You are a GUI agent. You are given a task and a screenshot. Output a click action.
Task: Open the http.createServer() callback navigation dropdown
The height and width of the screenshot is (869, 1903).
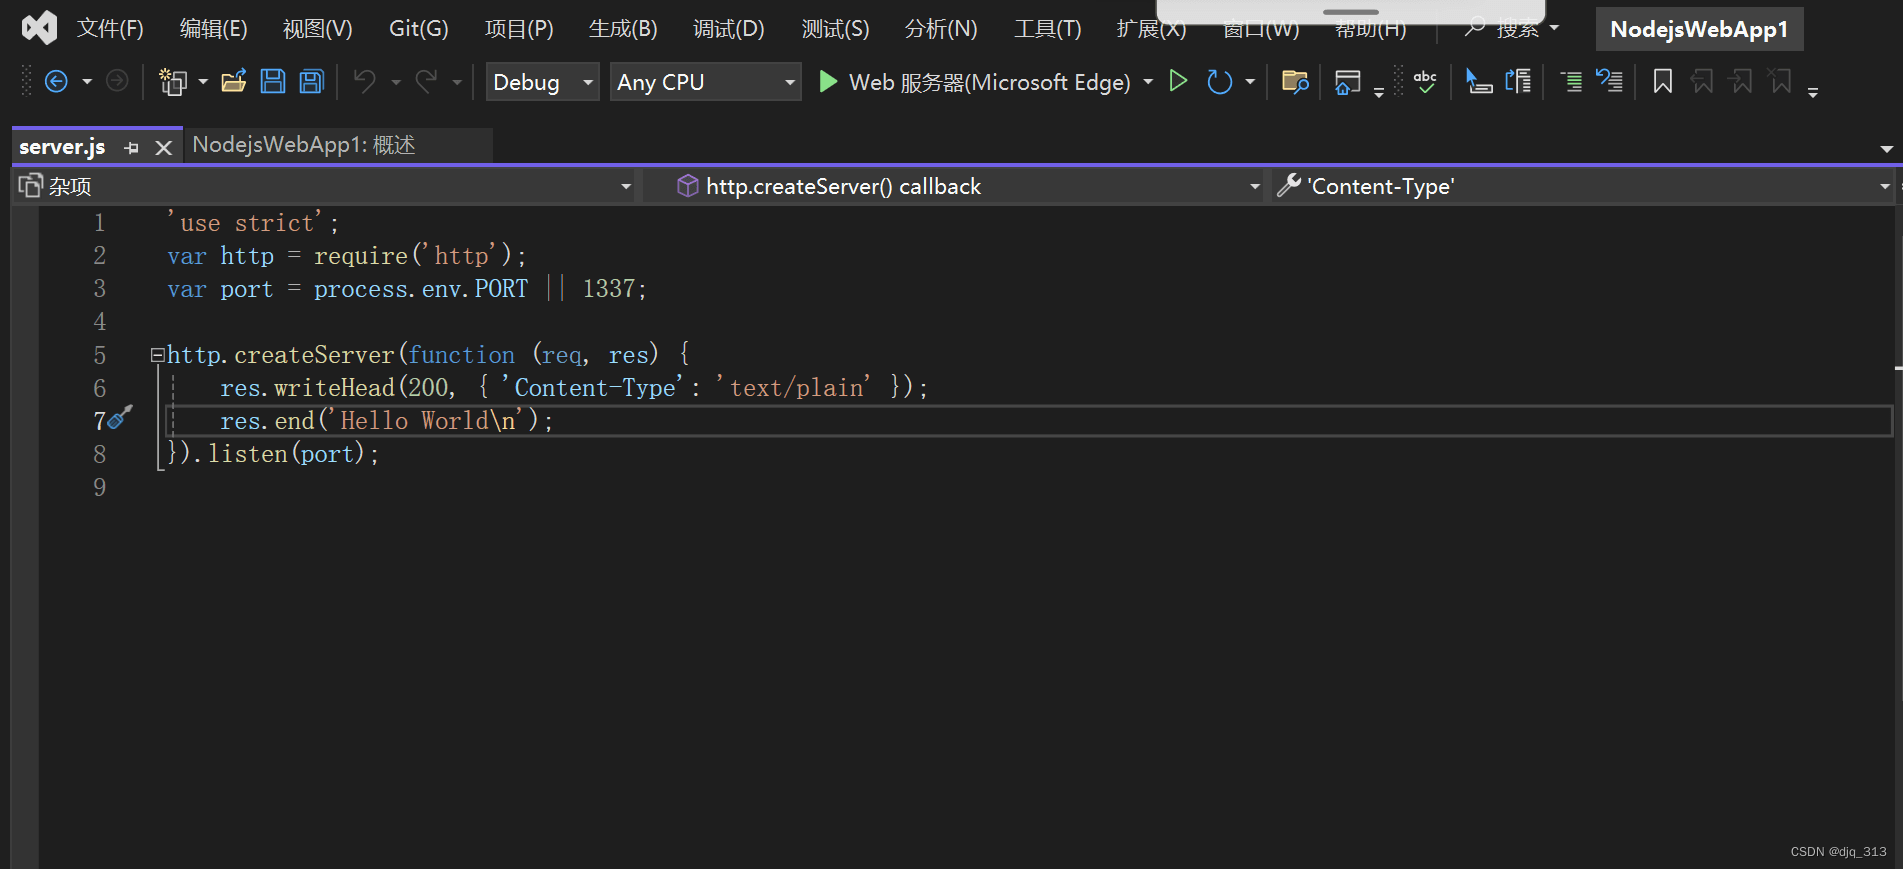(954, 186)
